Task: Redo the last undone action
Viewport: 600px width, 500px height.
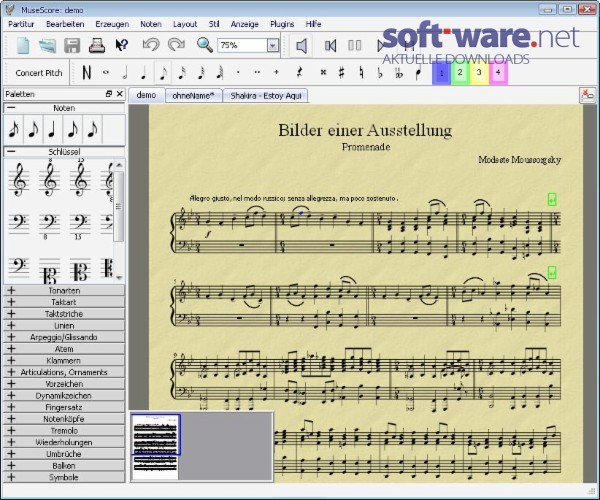Action: pos(176,45)
